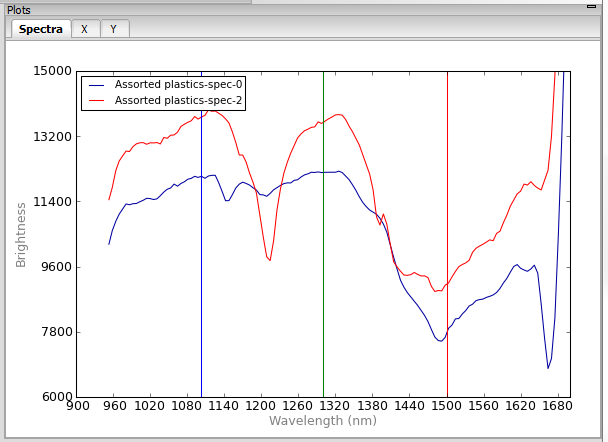
Task: Open the X plot tab
Action: coord(84,29)
